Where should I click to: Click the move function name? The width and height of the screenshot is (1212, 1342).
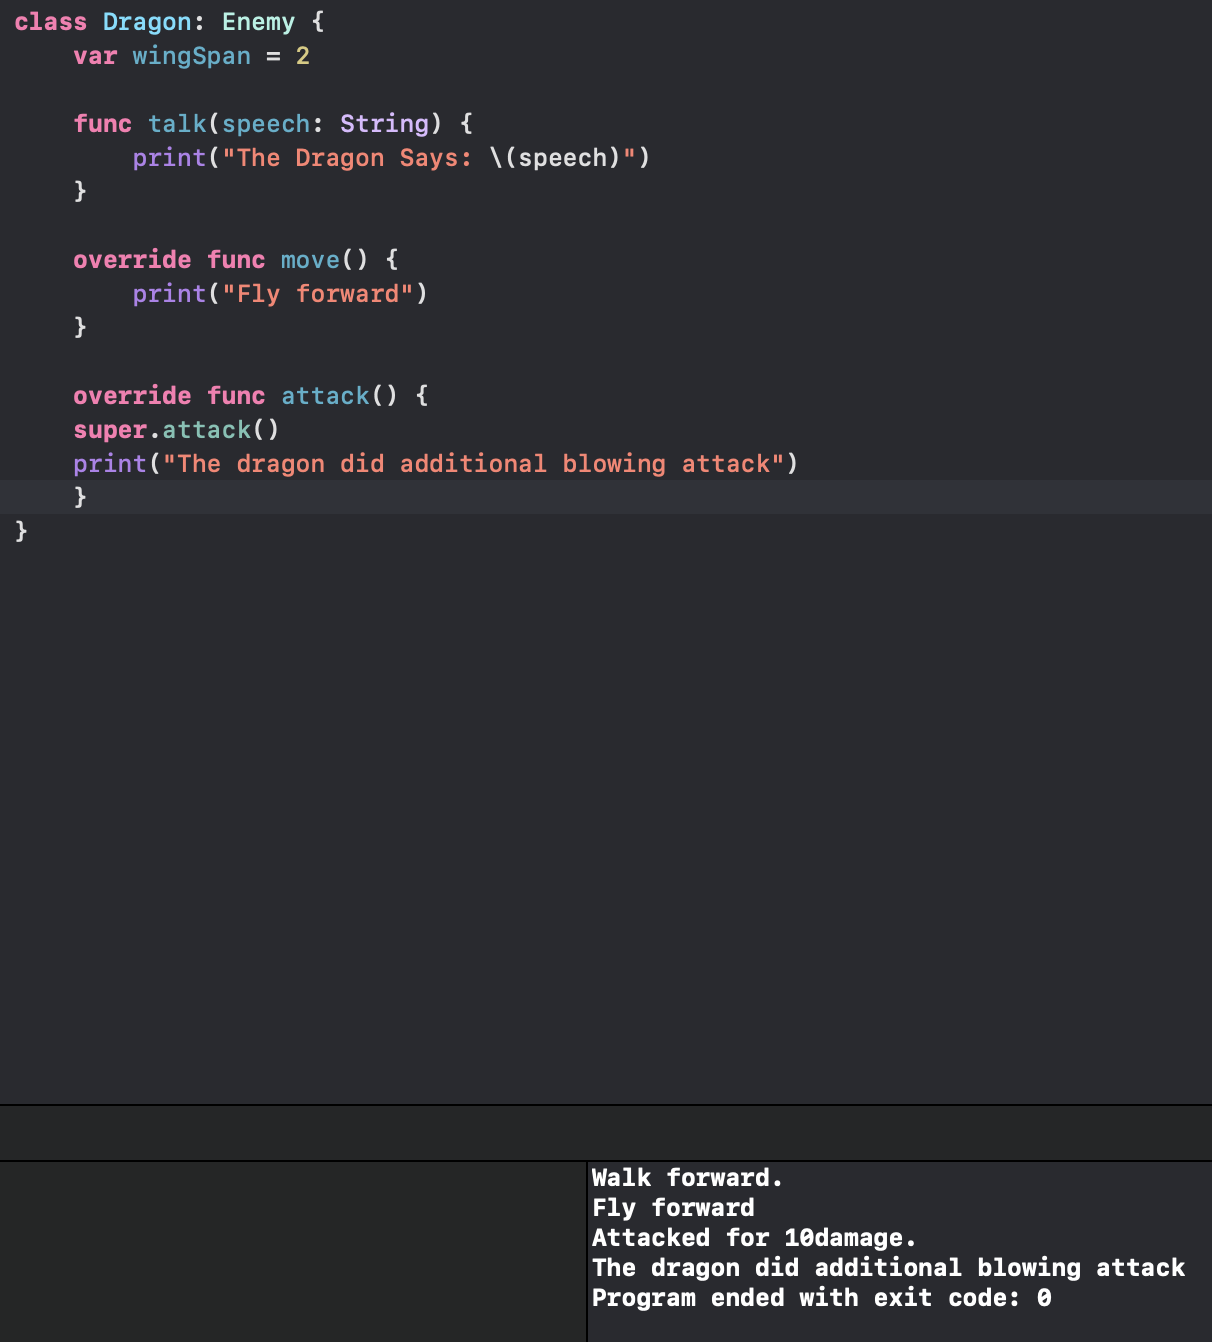click(310, 260)
